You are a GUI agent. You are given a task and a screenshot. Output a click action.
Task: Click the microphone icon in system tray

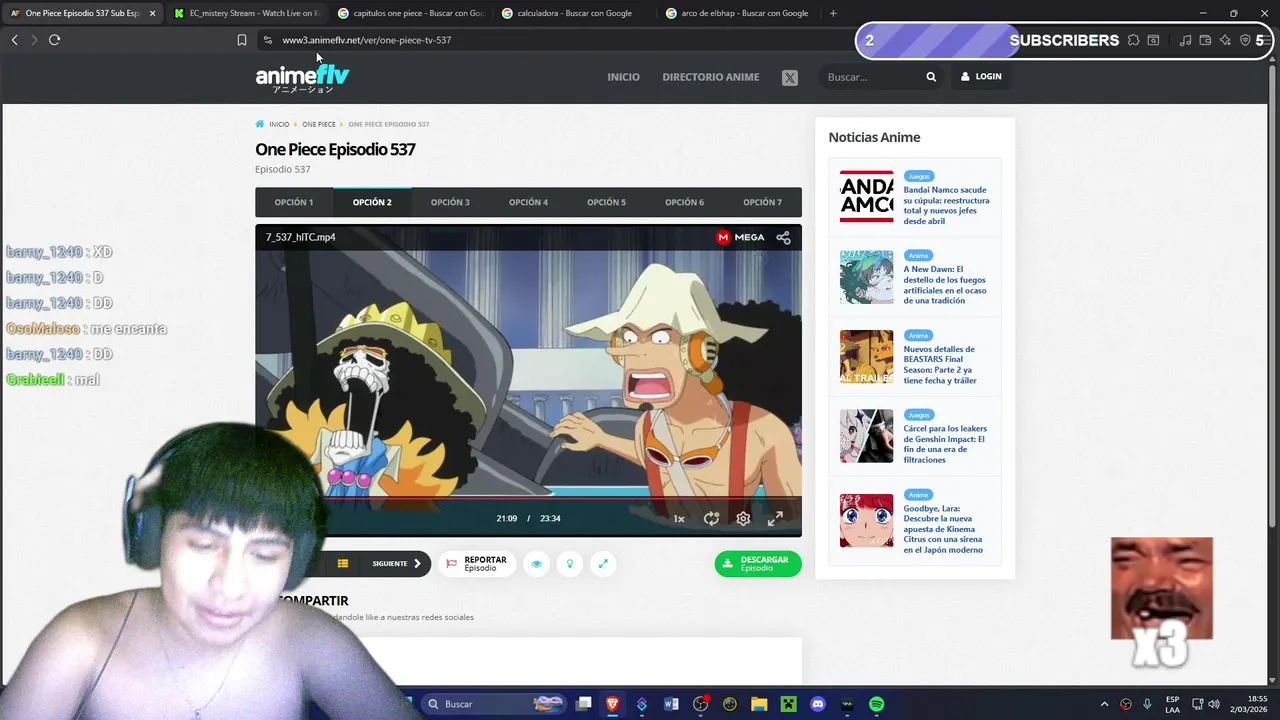pyautogui.click(x=1147, y=704)
